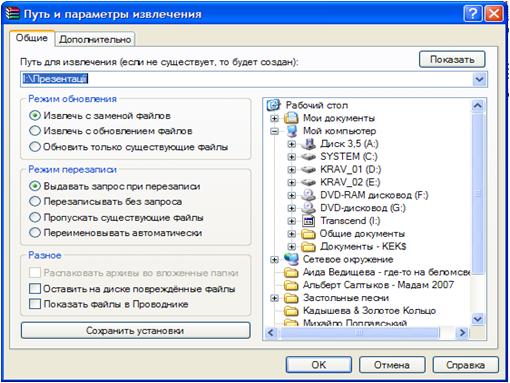Click the Мои документы folder icon
Image resolution: width=510 pixels, height=383 pixels.
click(x=291, y=118)
